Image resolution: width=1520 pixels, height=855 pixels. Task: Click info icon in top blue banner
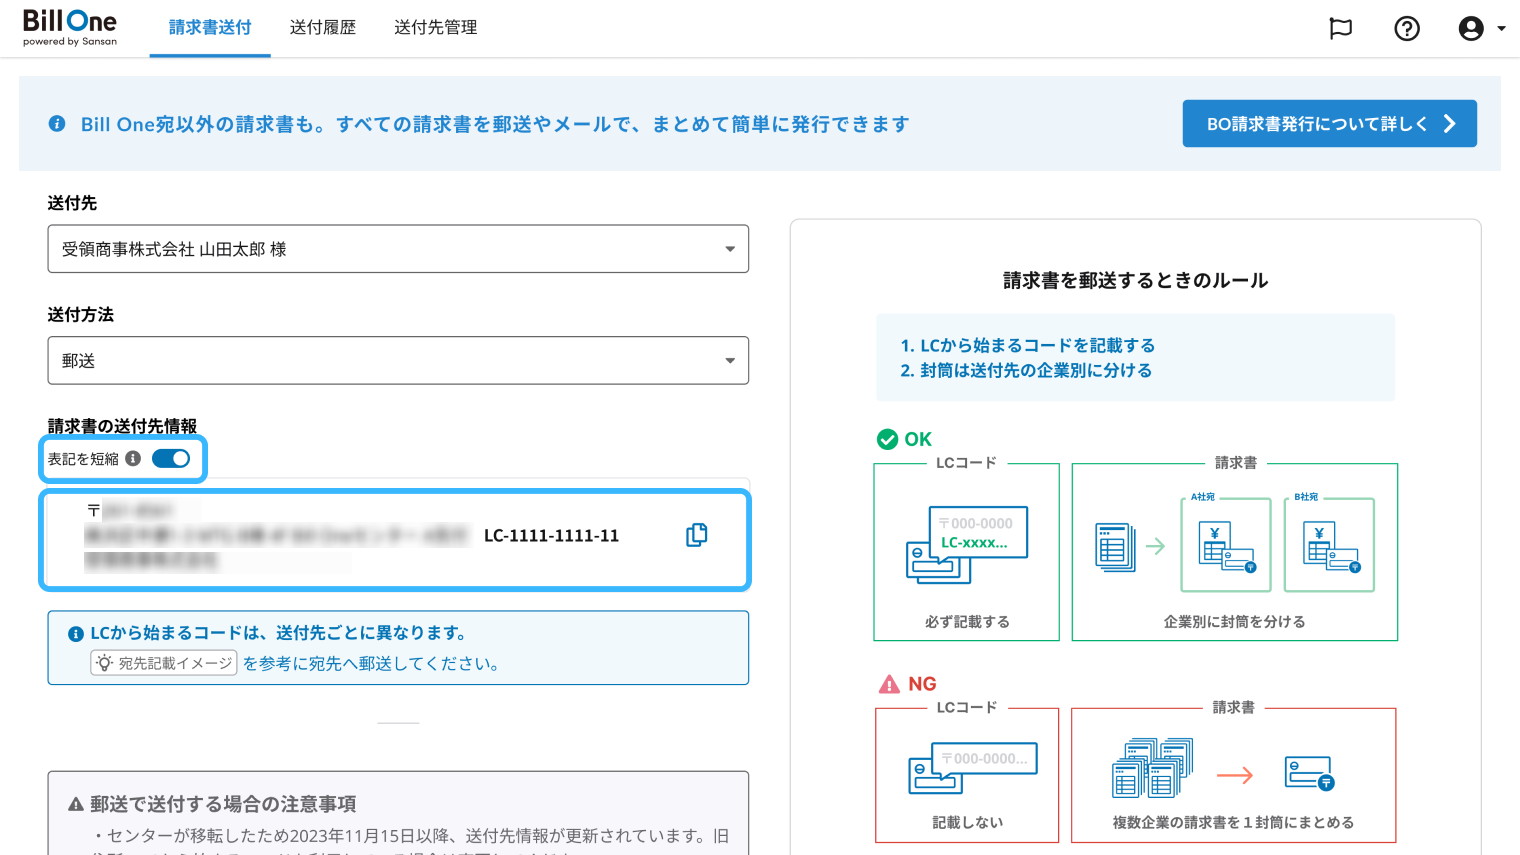57,124
